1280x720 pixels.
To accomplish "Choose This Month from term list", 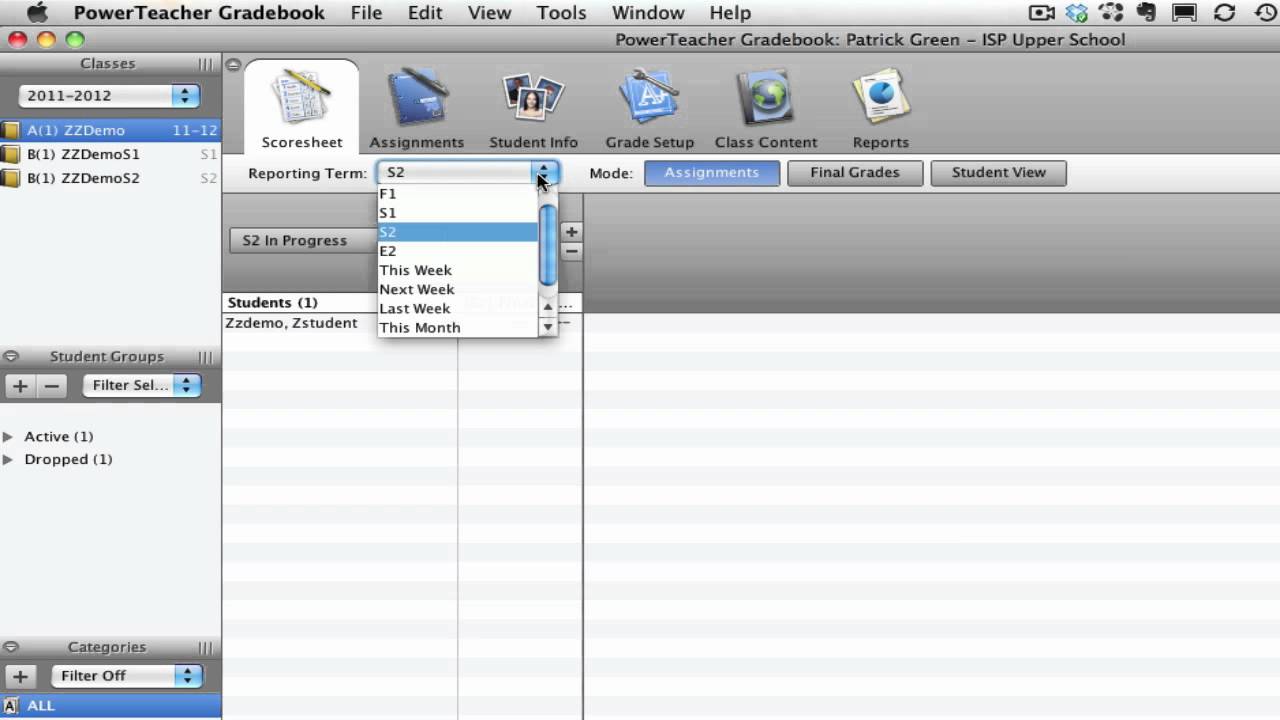I will 458,327.
